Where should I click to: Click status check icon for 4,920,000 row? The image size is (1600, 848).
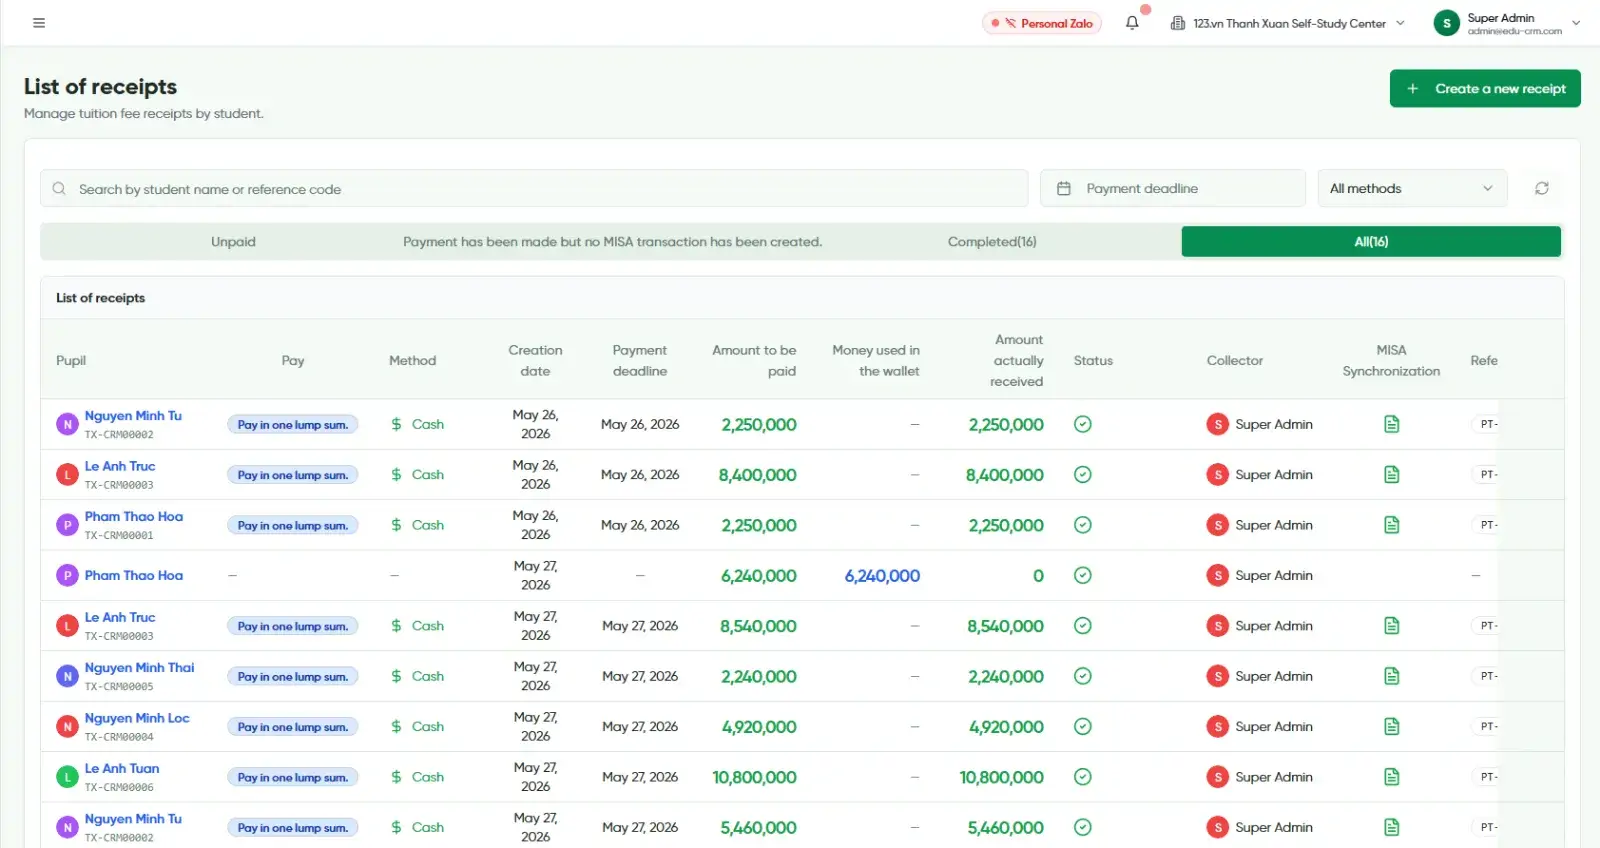(1082, 726)
